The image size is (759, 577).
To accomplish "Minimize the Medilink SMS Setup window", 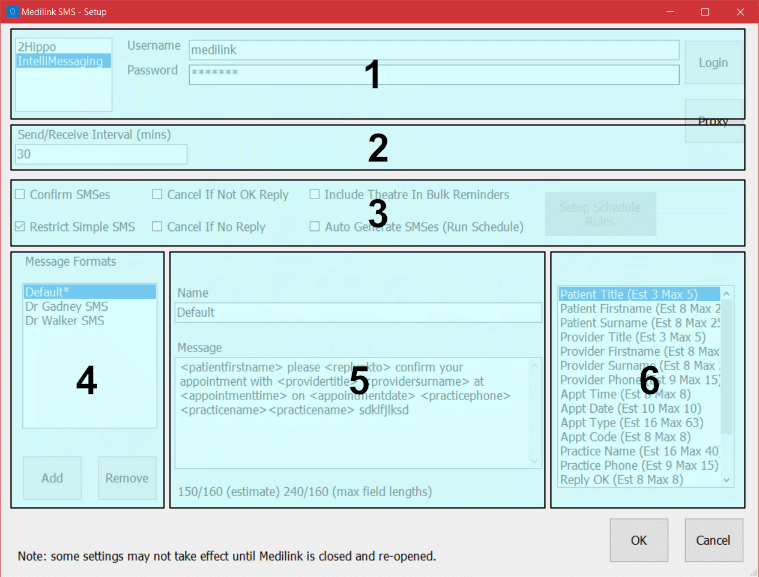I will pyautogui.click(x=670, y=12).
